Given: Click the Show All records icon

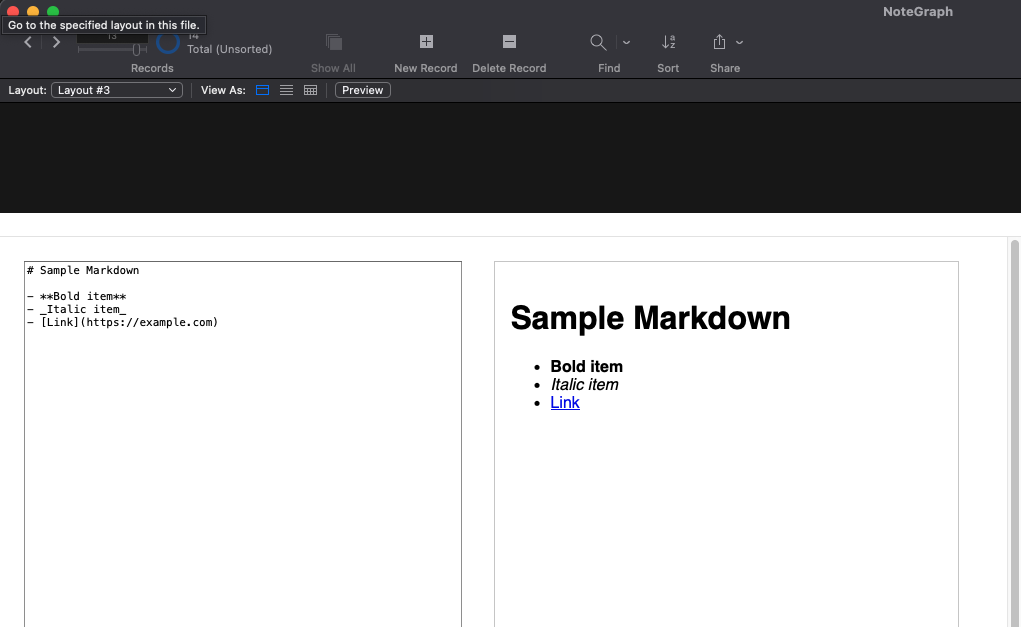Looking at the screenshot, I should (x=333, y=42).
